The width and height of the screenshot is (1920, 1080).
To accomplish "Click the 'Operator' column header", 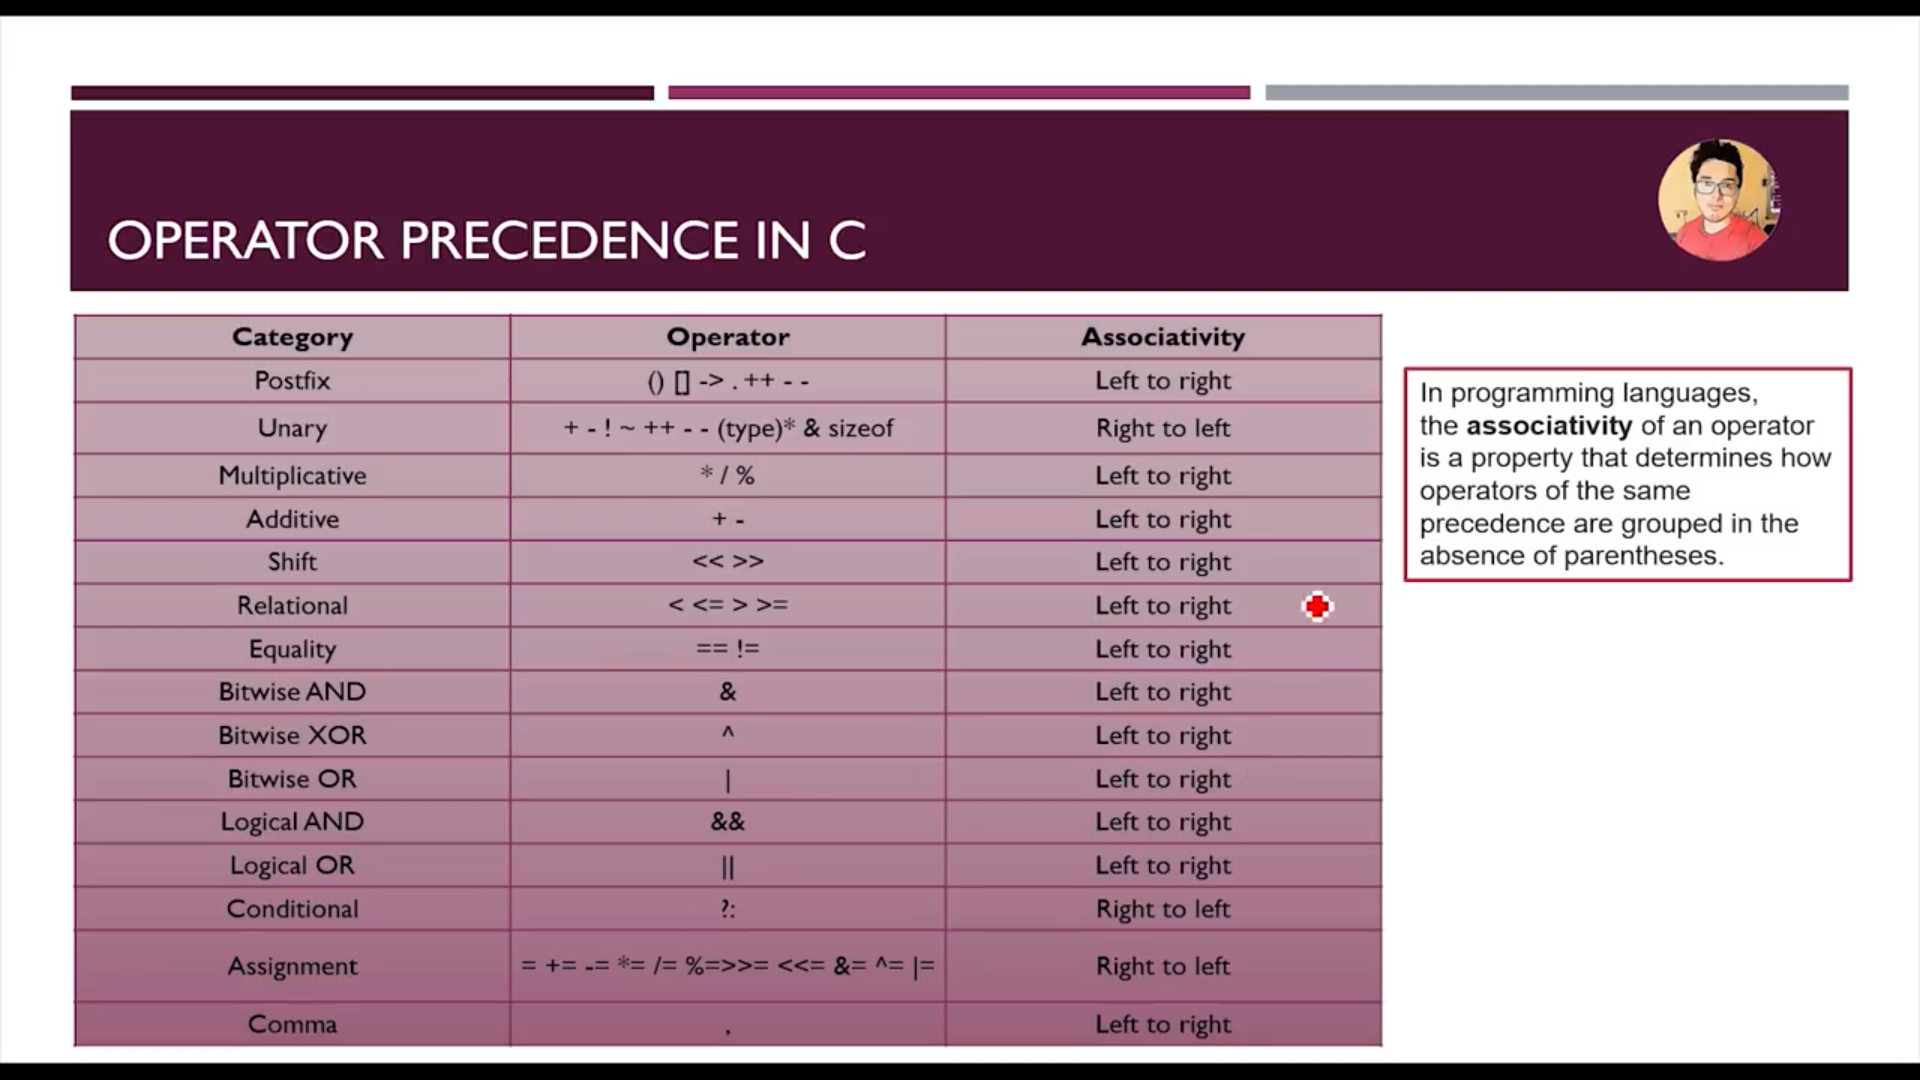I will click(727, 337).
